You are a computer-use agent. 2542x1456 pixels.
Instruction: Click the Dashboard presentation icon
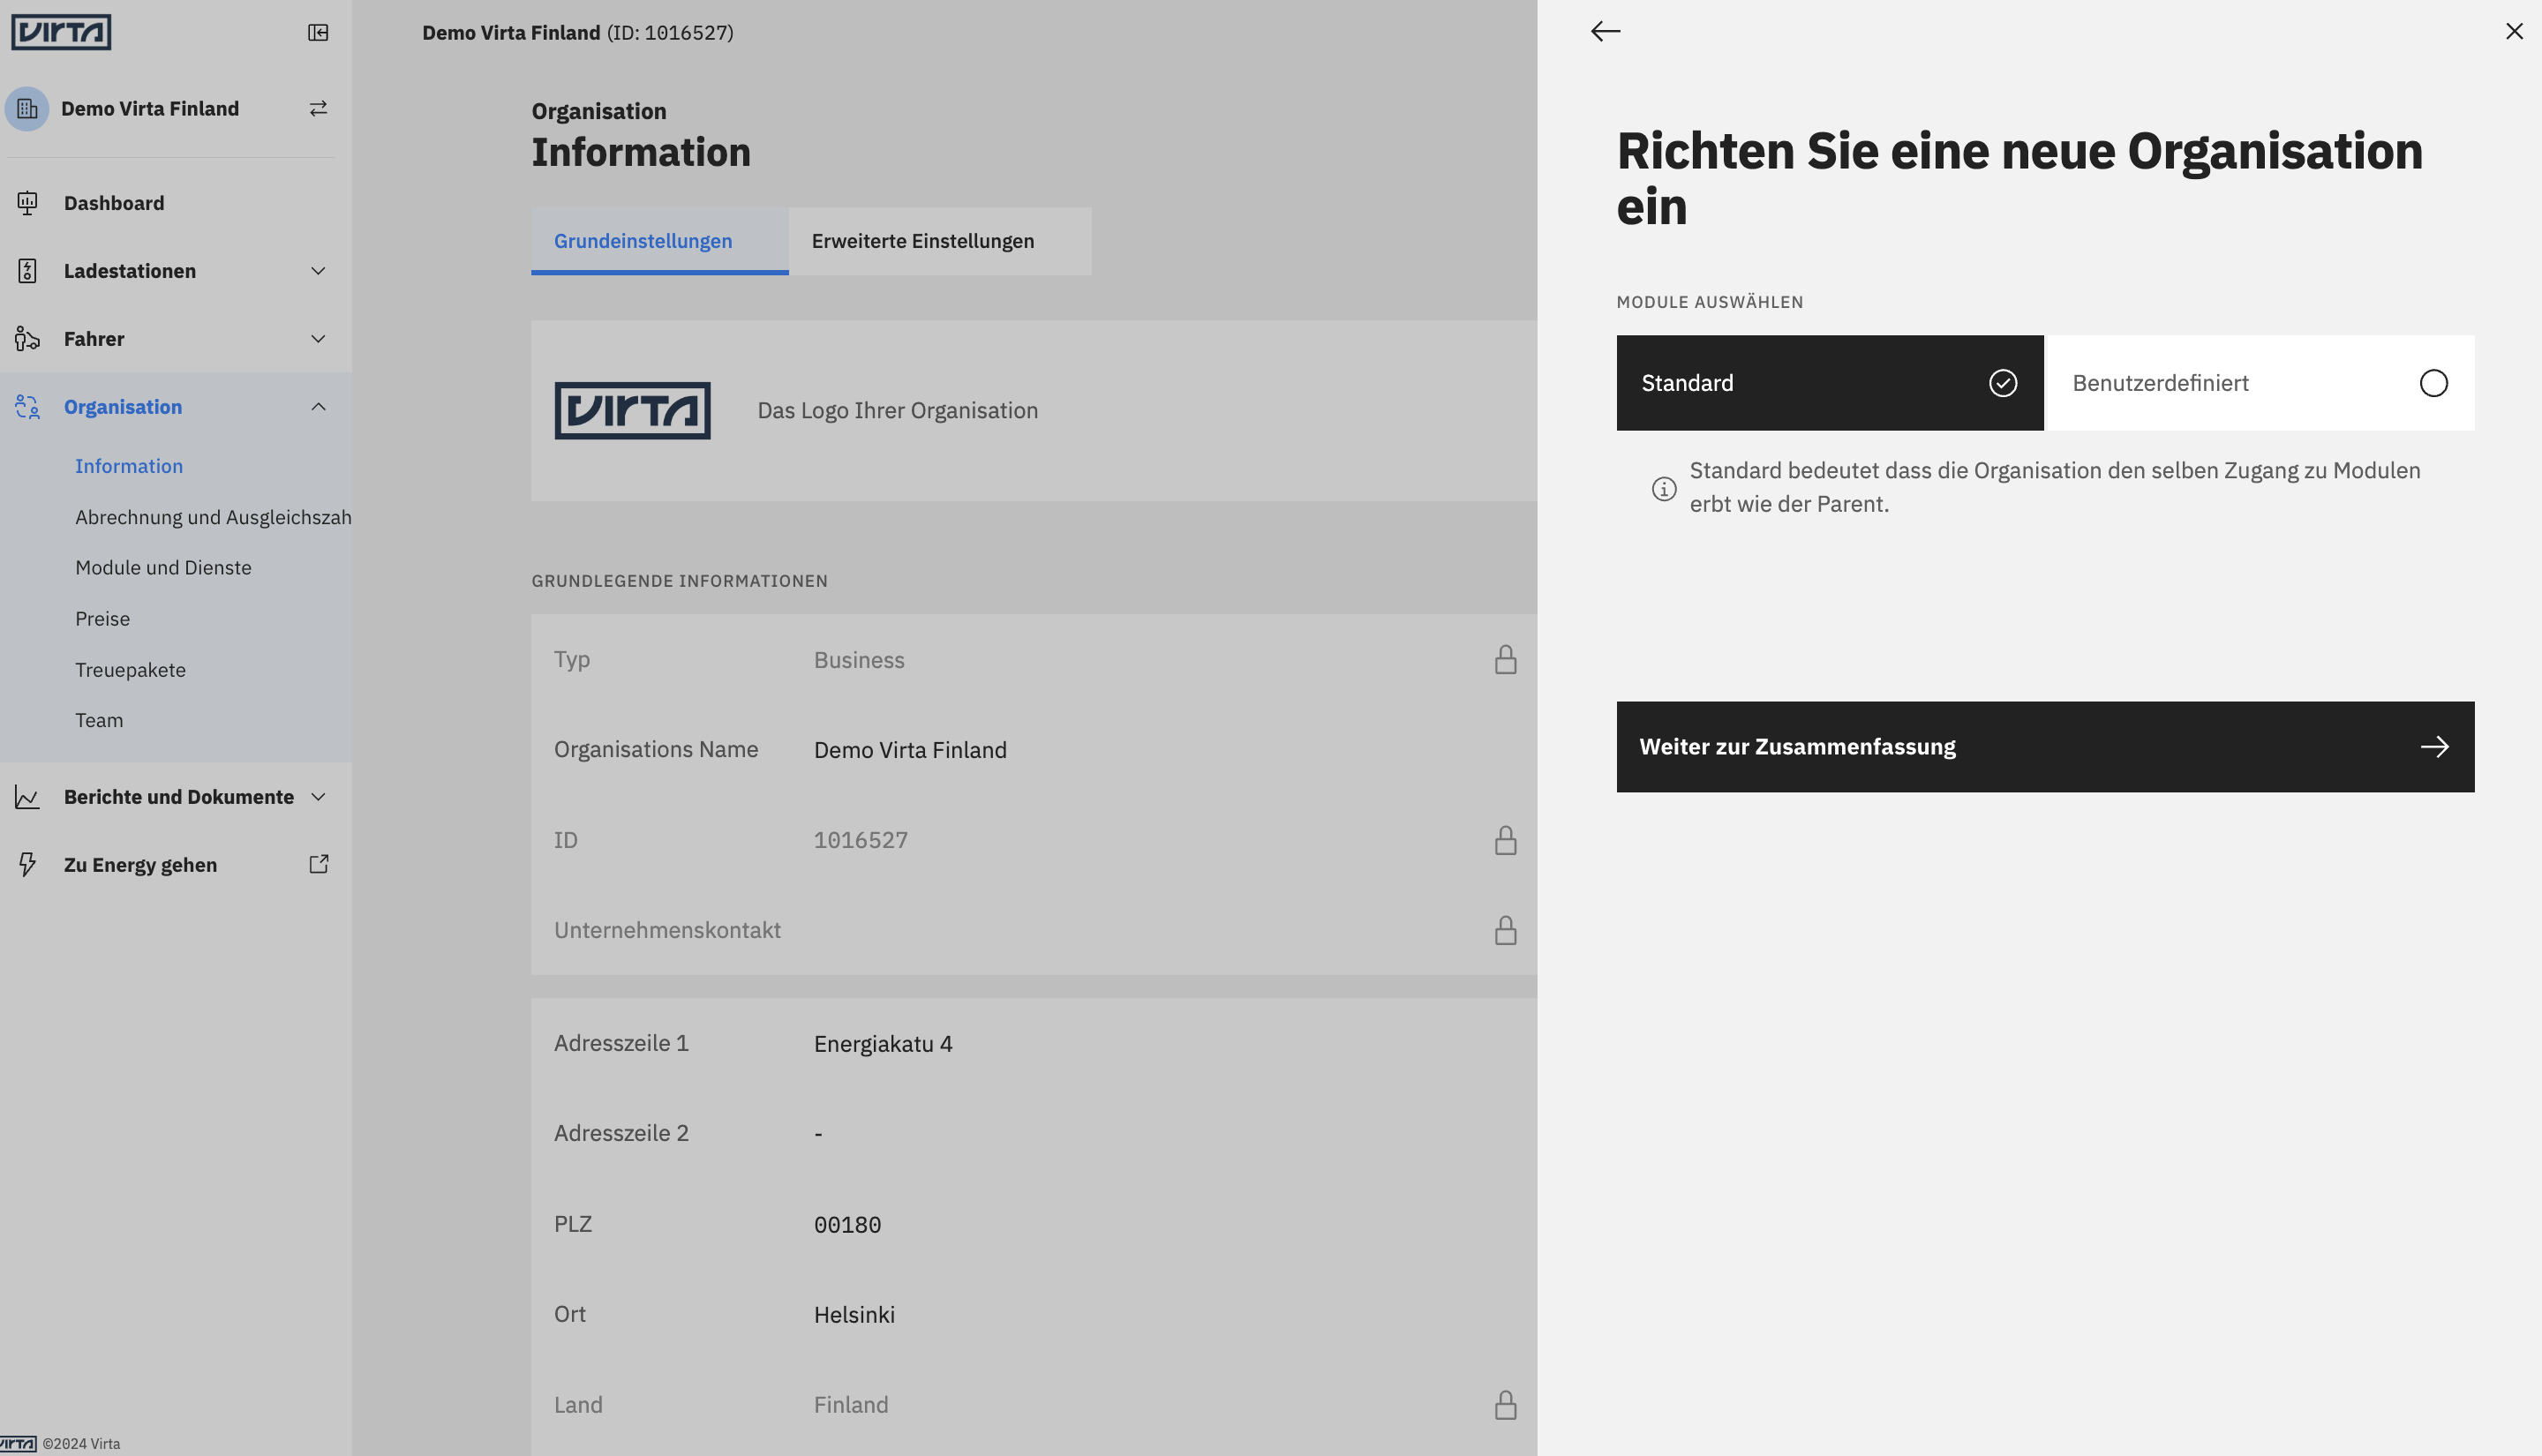27,203
